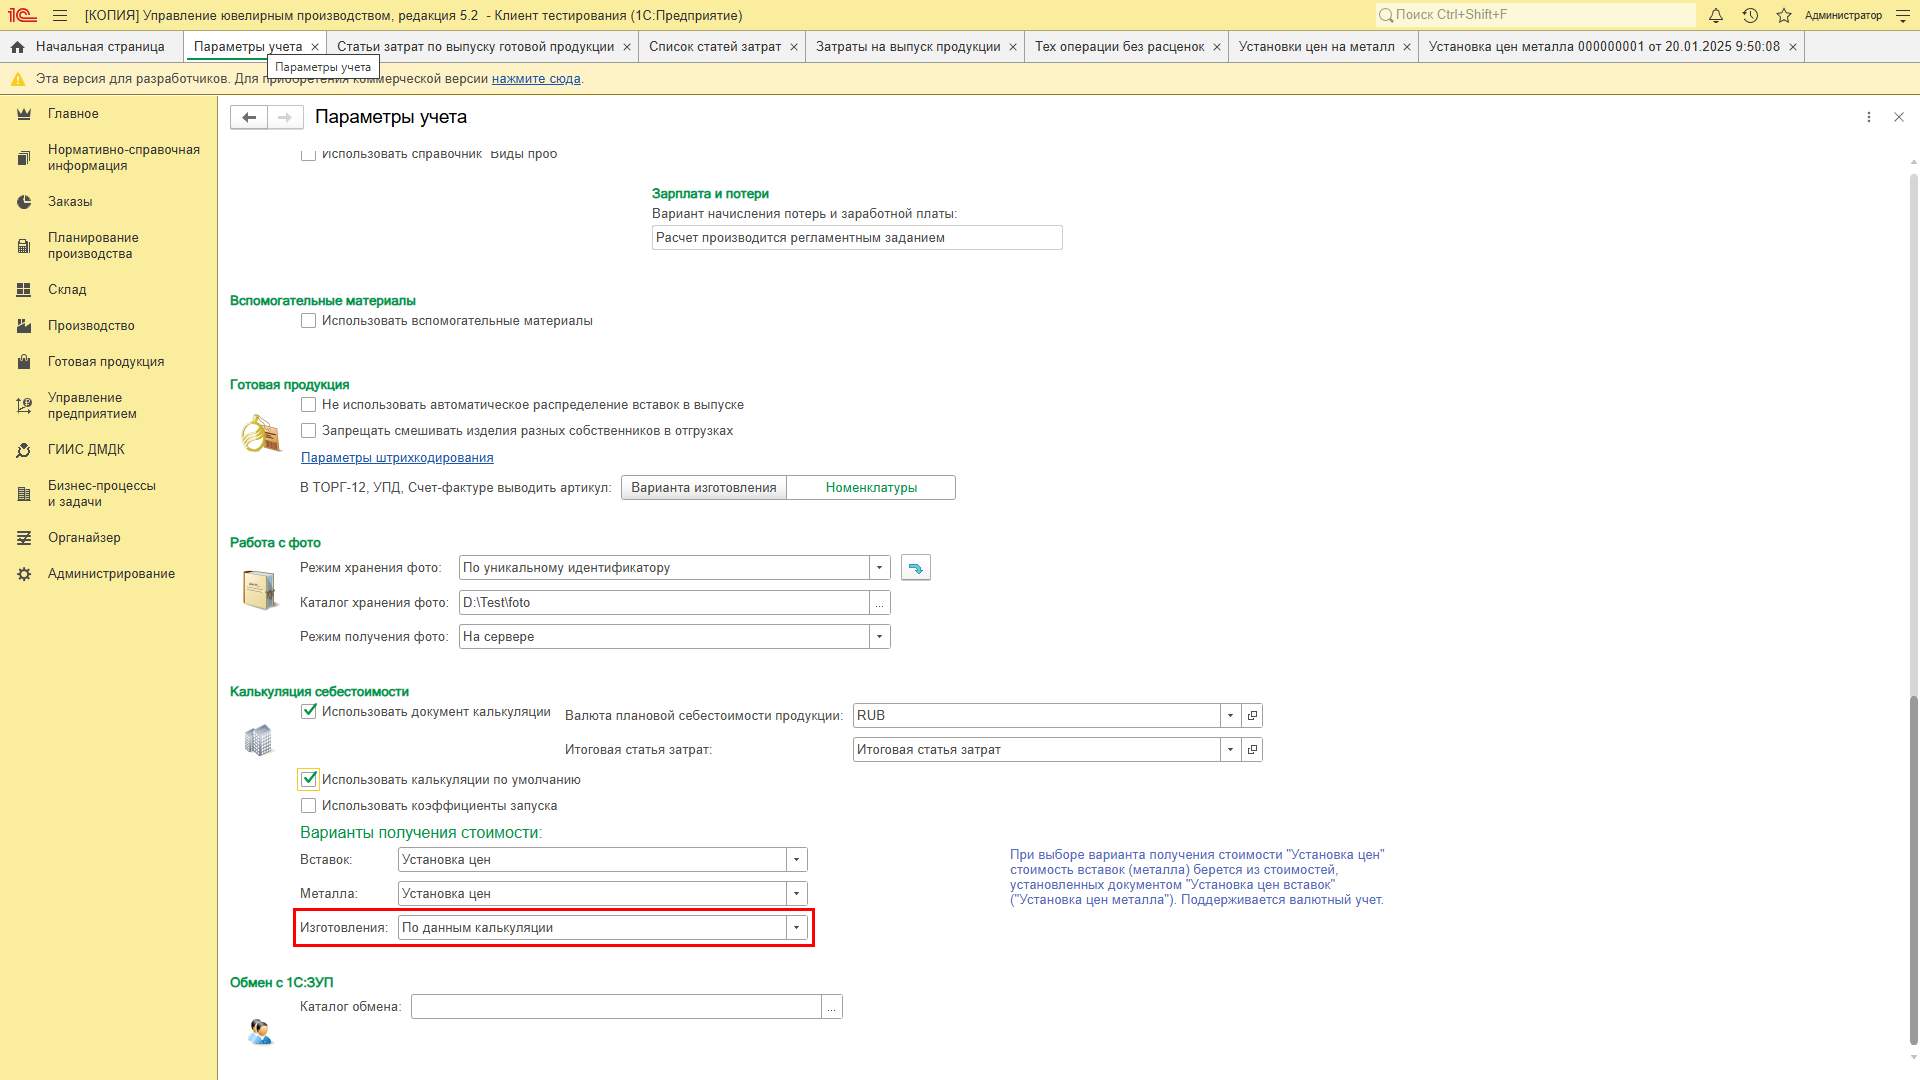Click the notifications bell icon
Viewport: 1920px width, 1080px height.
click(1716, 15)
